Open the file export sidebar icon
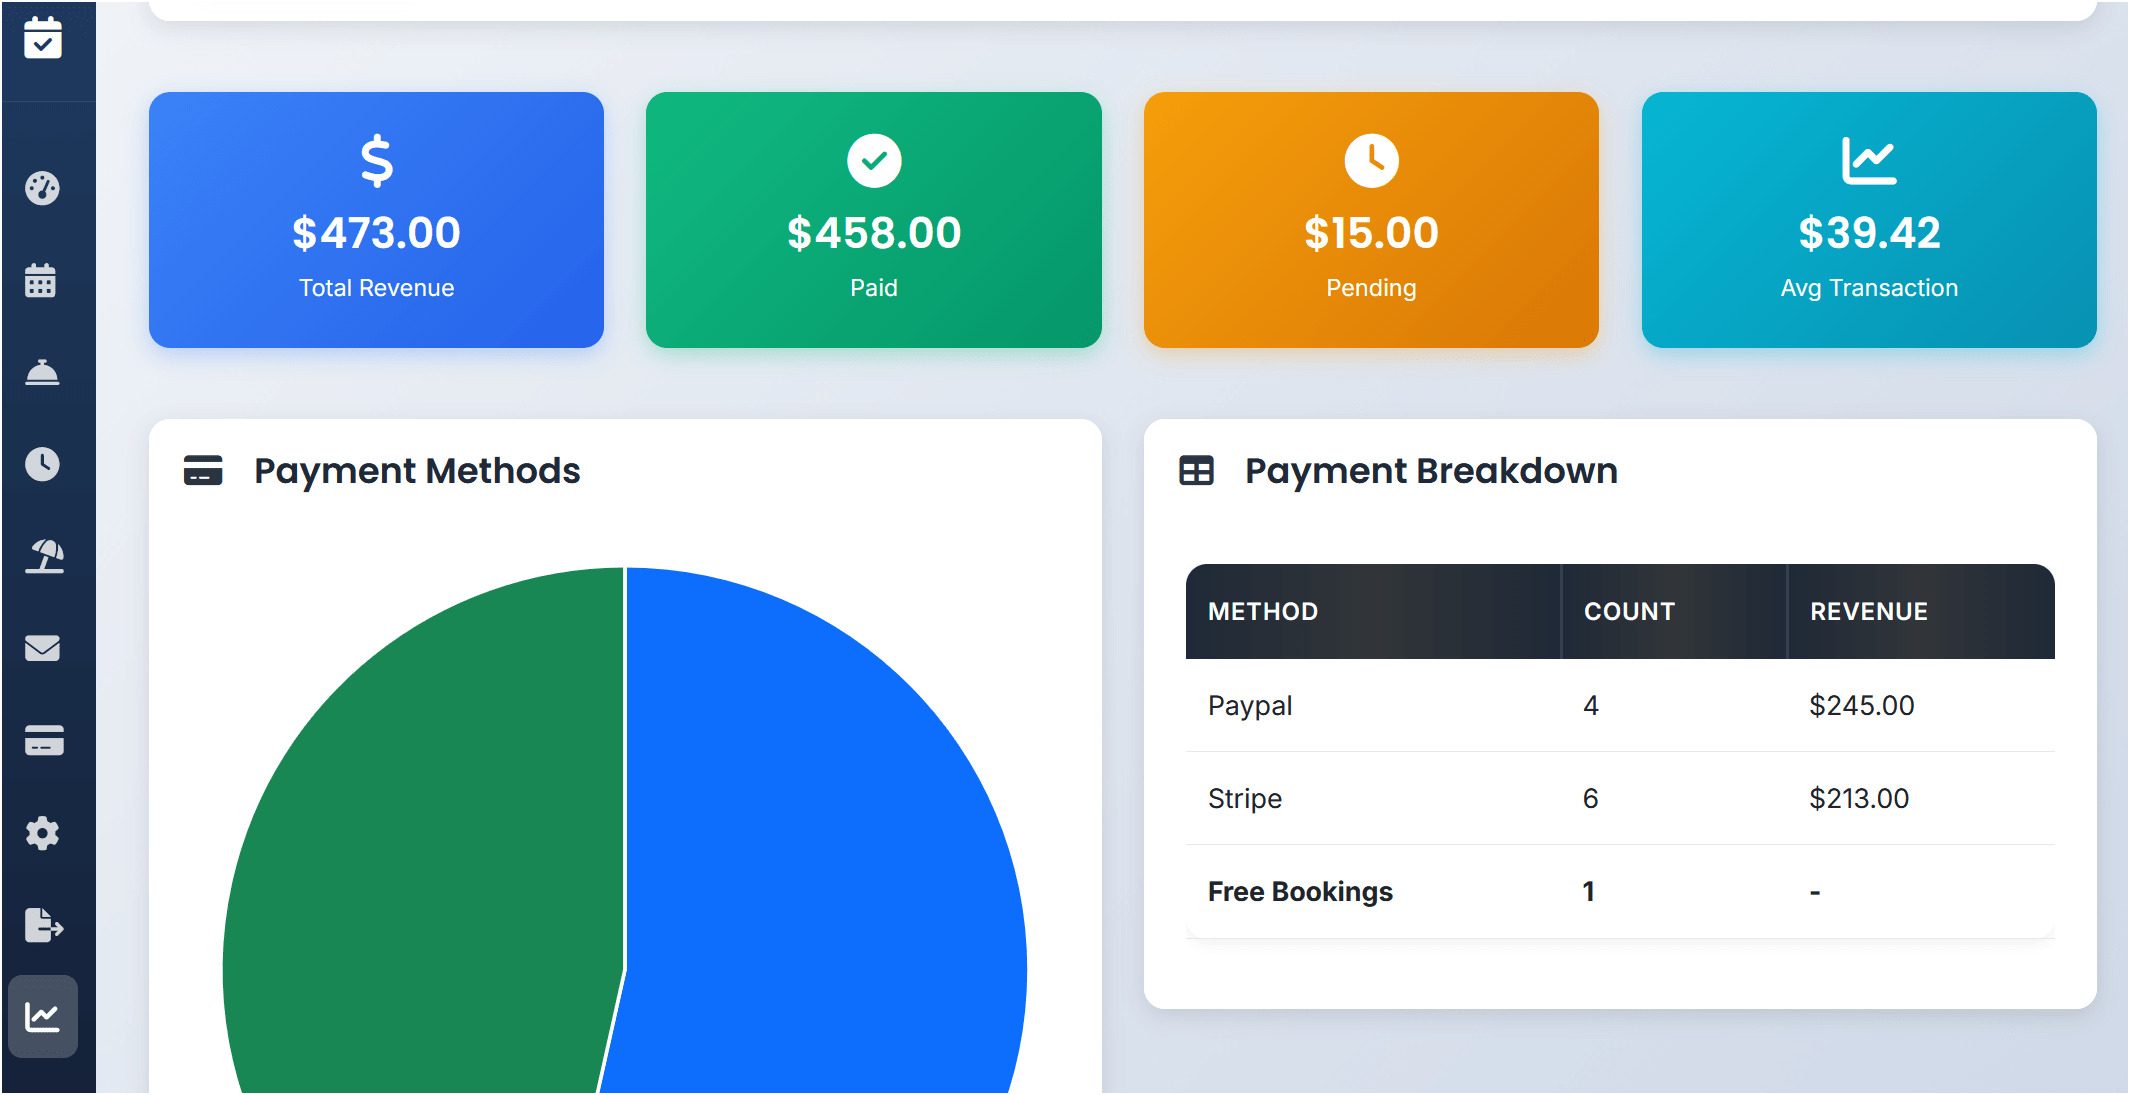 click(x=44, y=925)
